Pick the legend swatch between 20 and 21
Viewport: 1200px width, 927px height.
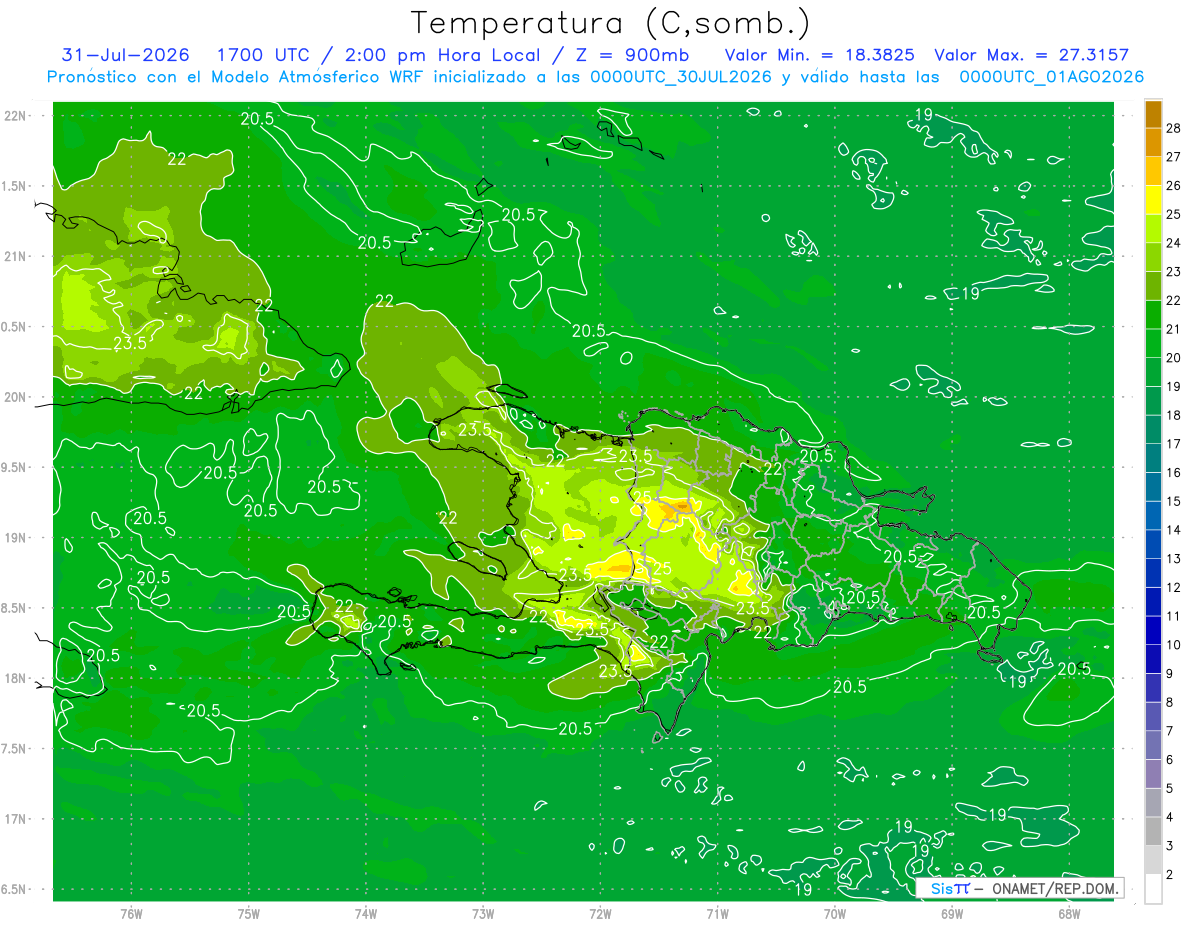(1153, 344)
